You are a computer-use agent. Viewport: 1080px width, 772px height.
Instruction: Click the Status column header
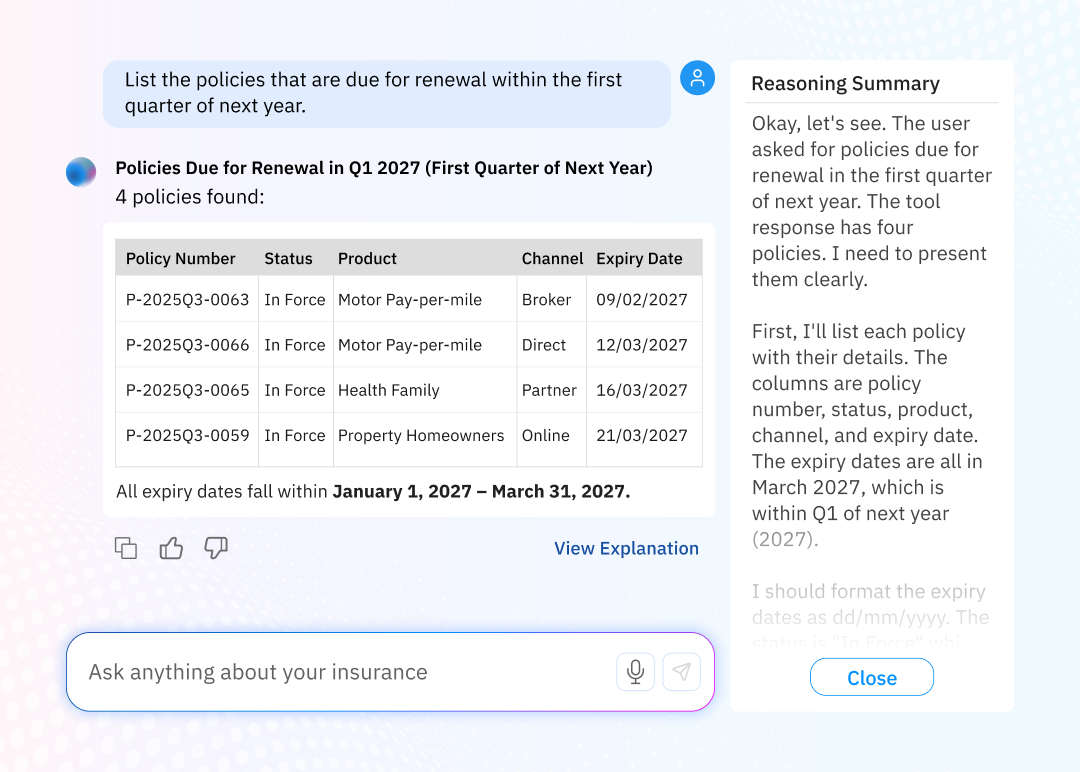click(288, 258)
